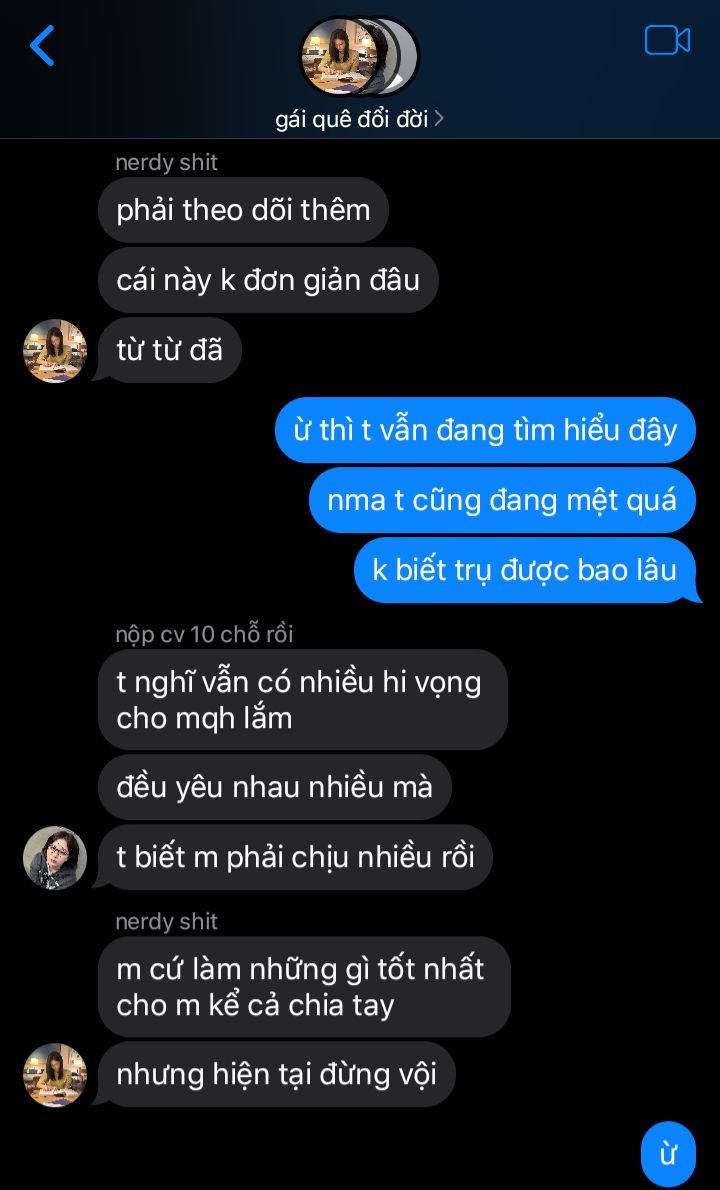Screen dimensions: 720x1190
Task: Tap the first 'nerdy shit' sender name label
Action: (x=166, y=162)
